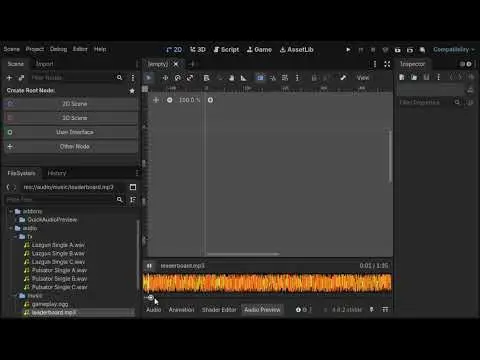Click the Filter Nodes search field

pos(77,78)
